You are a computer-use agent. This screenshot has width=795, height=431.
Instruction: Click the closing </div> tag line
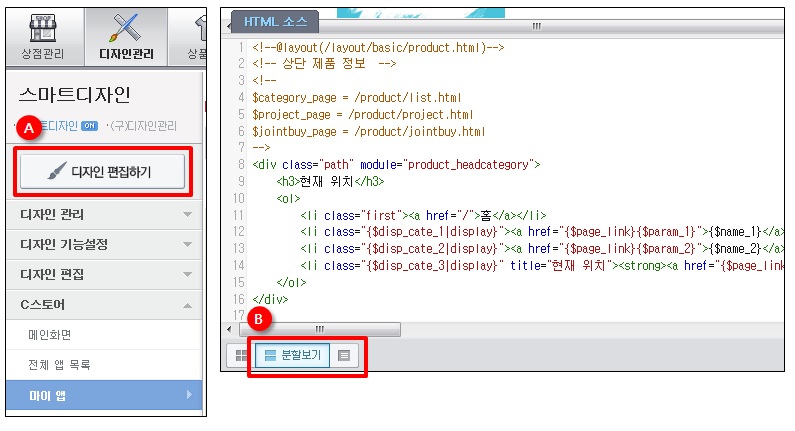point(270,299)
